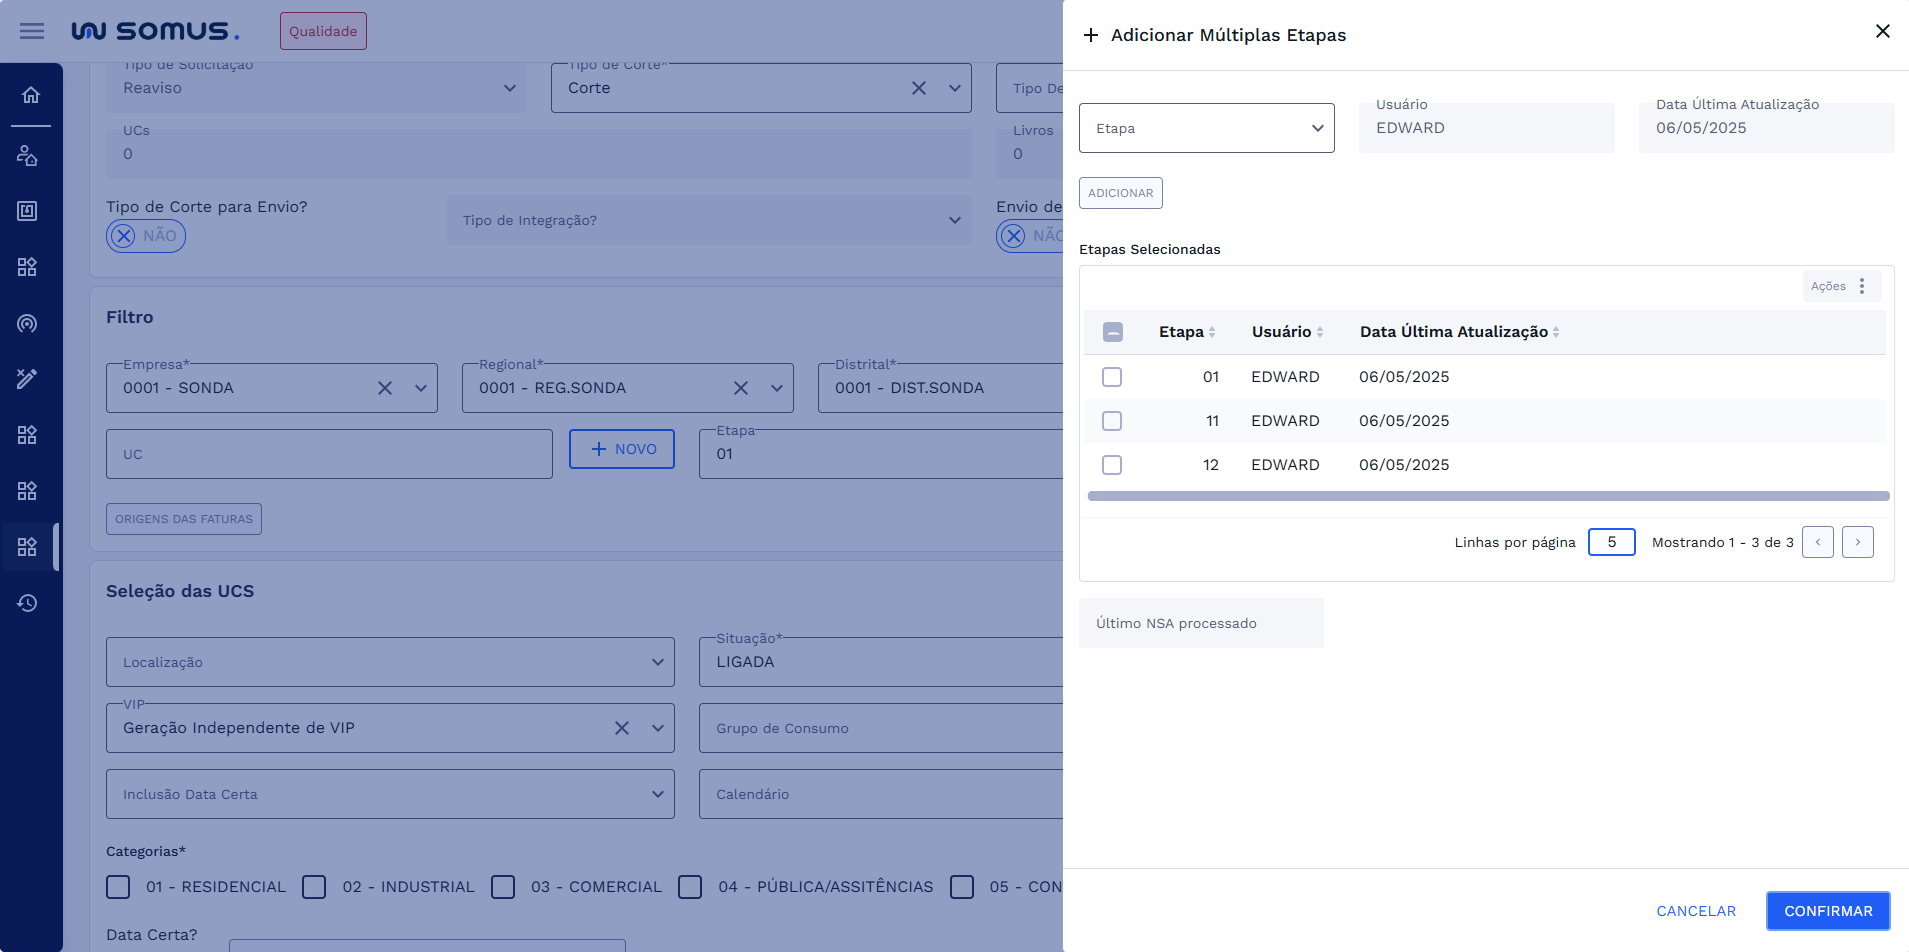Clear the Empresa field with X icon
Viewport: 1909px width, 952px height.
pos(385,388)
